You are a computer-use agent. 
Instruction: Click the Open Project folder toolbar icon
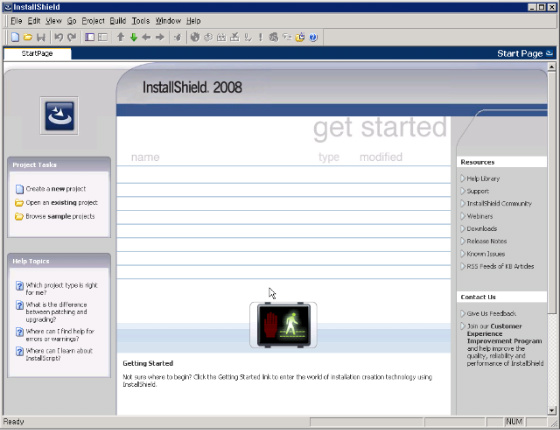(x=28, y=37)
